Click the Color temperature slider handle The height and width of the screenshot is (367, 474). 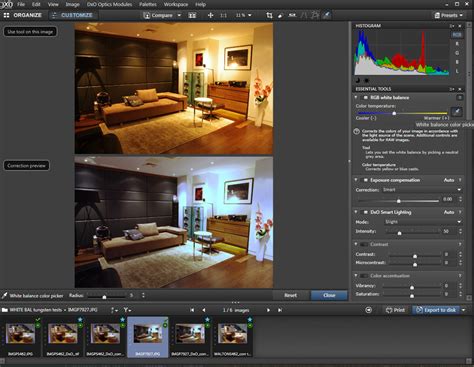click(394, 113)
